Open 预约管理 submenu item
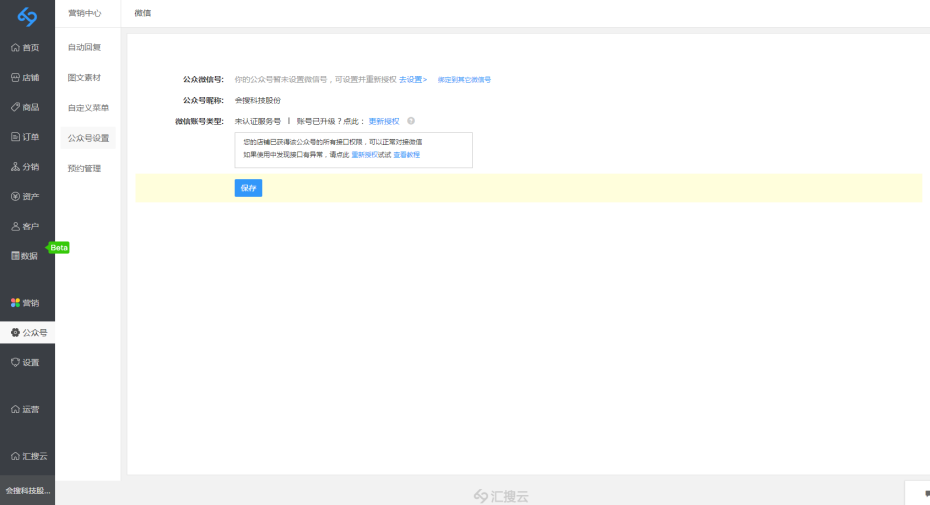 tap(84, 169)
